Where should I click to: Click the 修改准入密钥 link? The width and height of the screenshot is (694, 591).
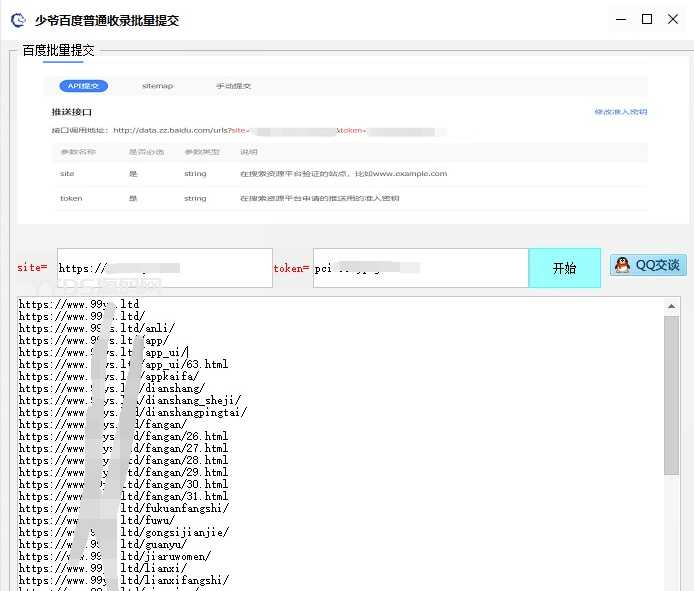point(620,112)
